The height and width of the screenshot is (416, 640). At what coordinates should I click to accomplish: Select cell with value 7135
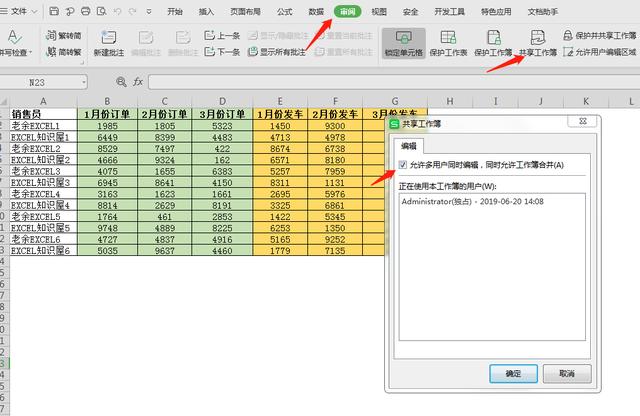tap(335, 250)
